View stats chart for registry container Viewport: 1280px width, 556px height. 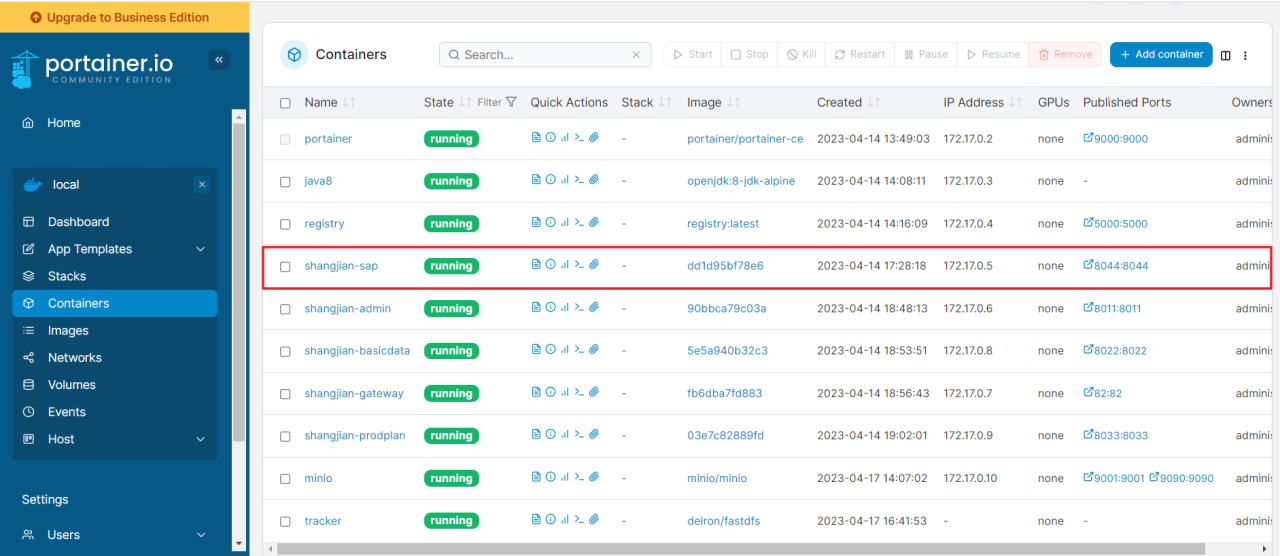564,223
